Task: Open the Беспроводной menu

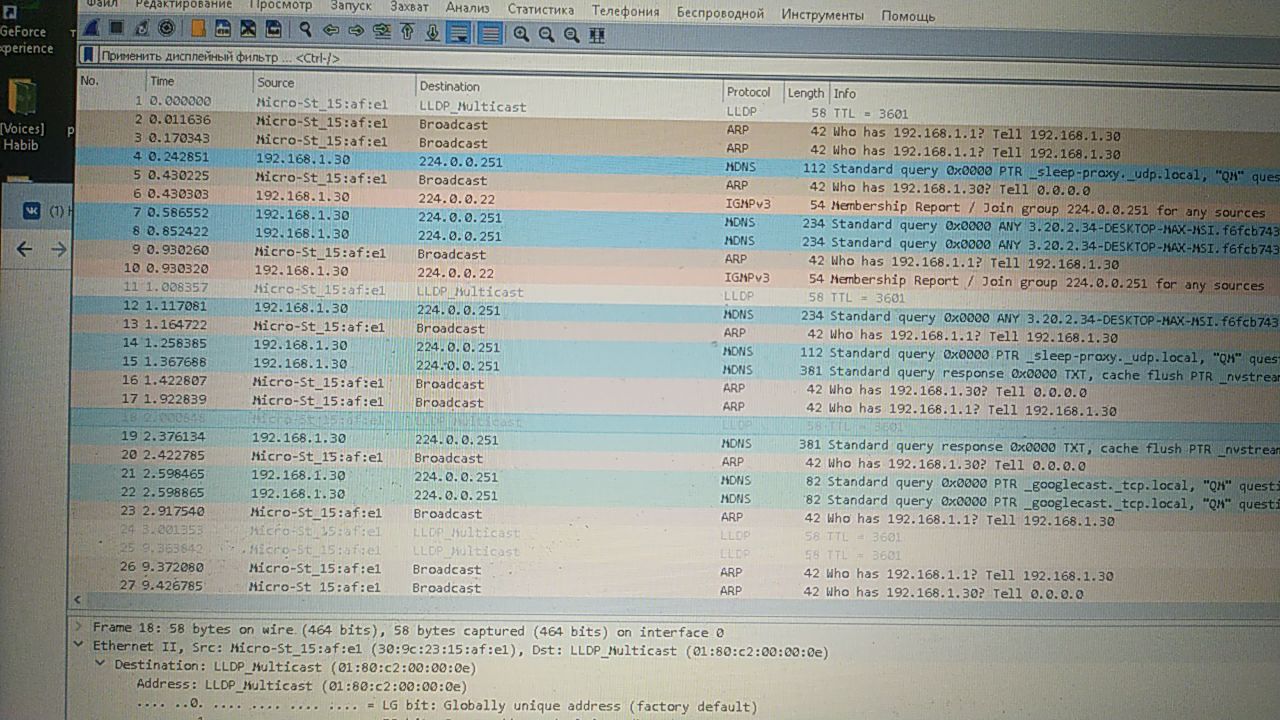Action: [720, 13]
